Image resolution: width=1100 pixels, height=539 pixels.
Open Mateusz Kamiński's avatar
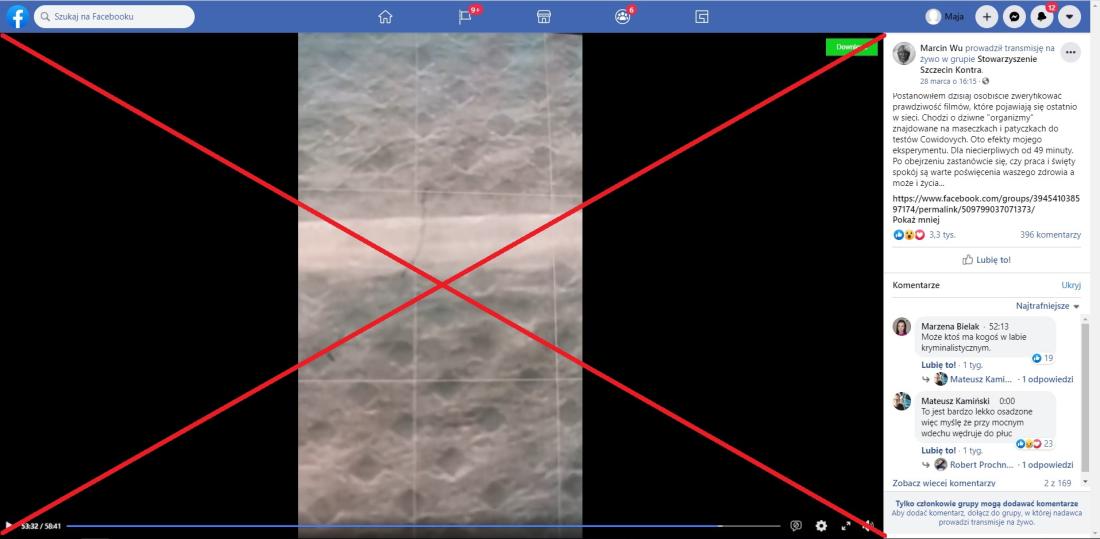tap(901, 401)
